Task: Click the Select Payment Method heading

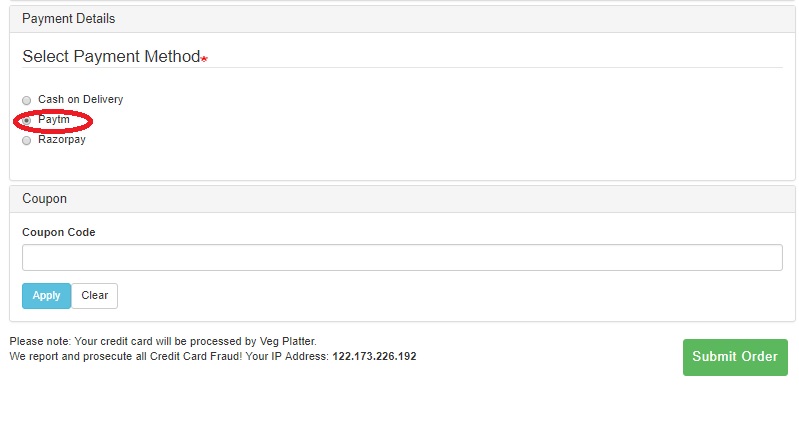Action: click(111, 57)
